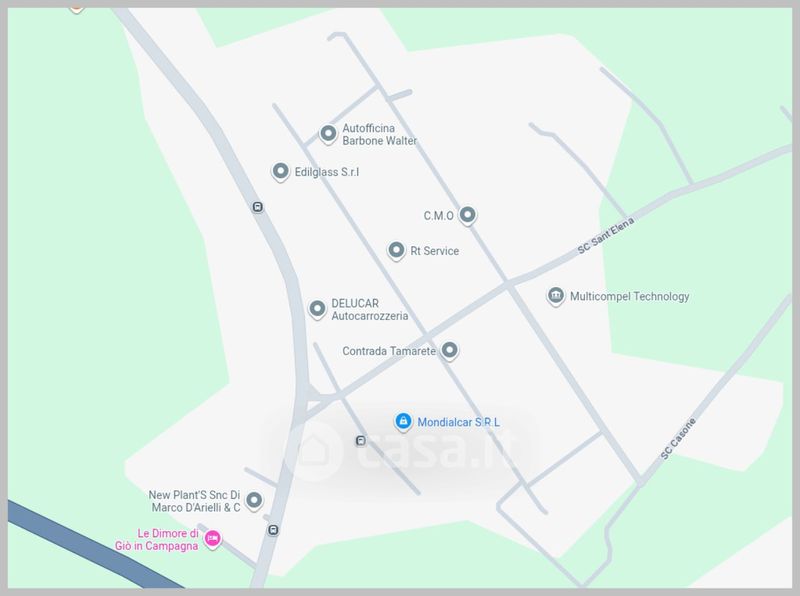Click the bus stop icon near New Plant'S
The image size is (800, 596).
point(273,530)
